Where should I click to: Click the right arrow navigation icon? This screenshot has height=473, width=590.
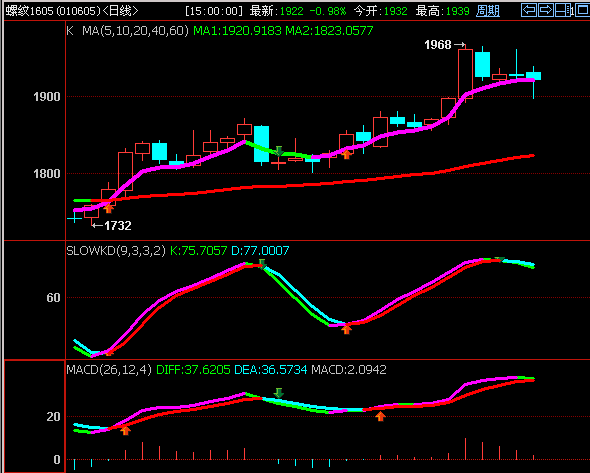pos(546,10)
